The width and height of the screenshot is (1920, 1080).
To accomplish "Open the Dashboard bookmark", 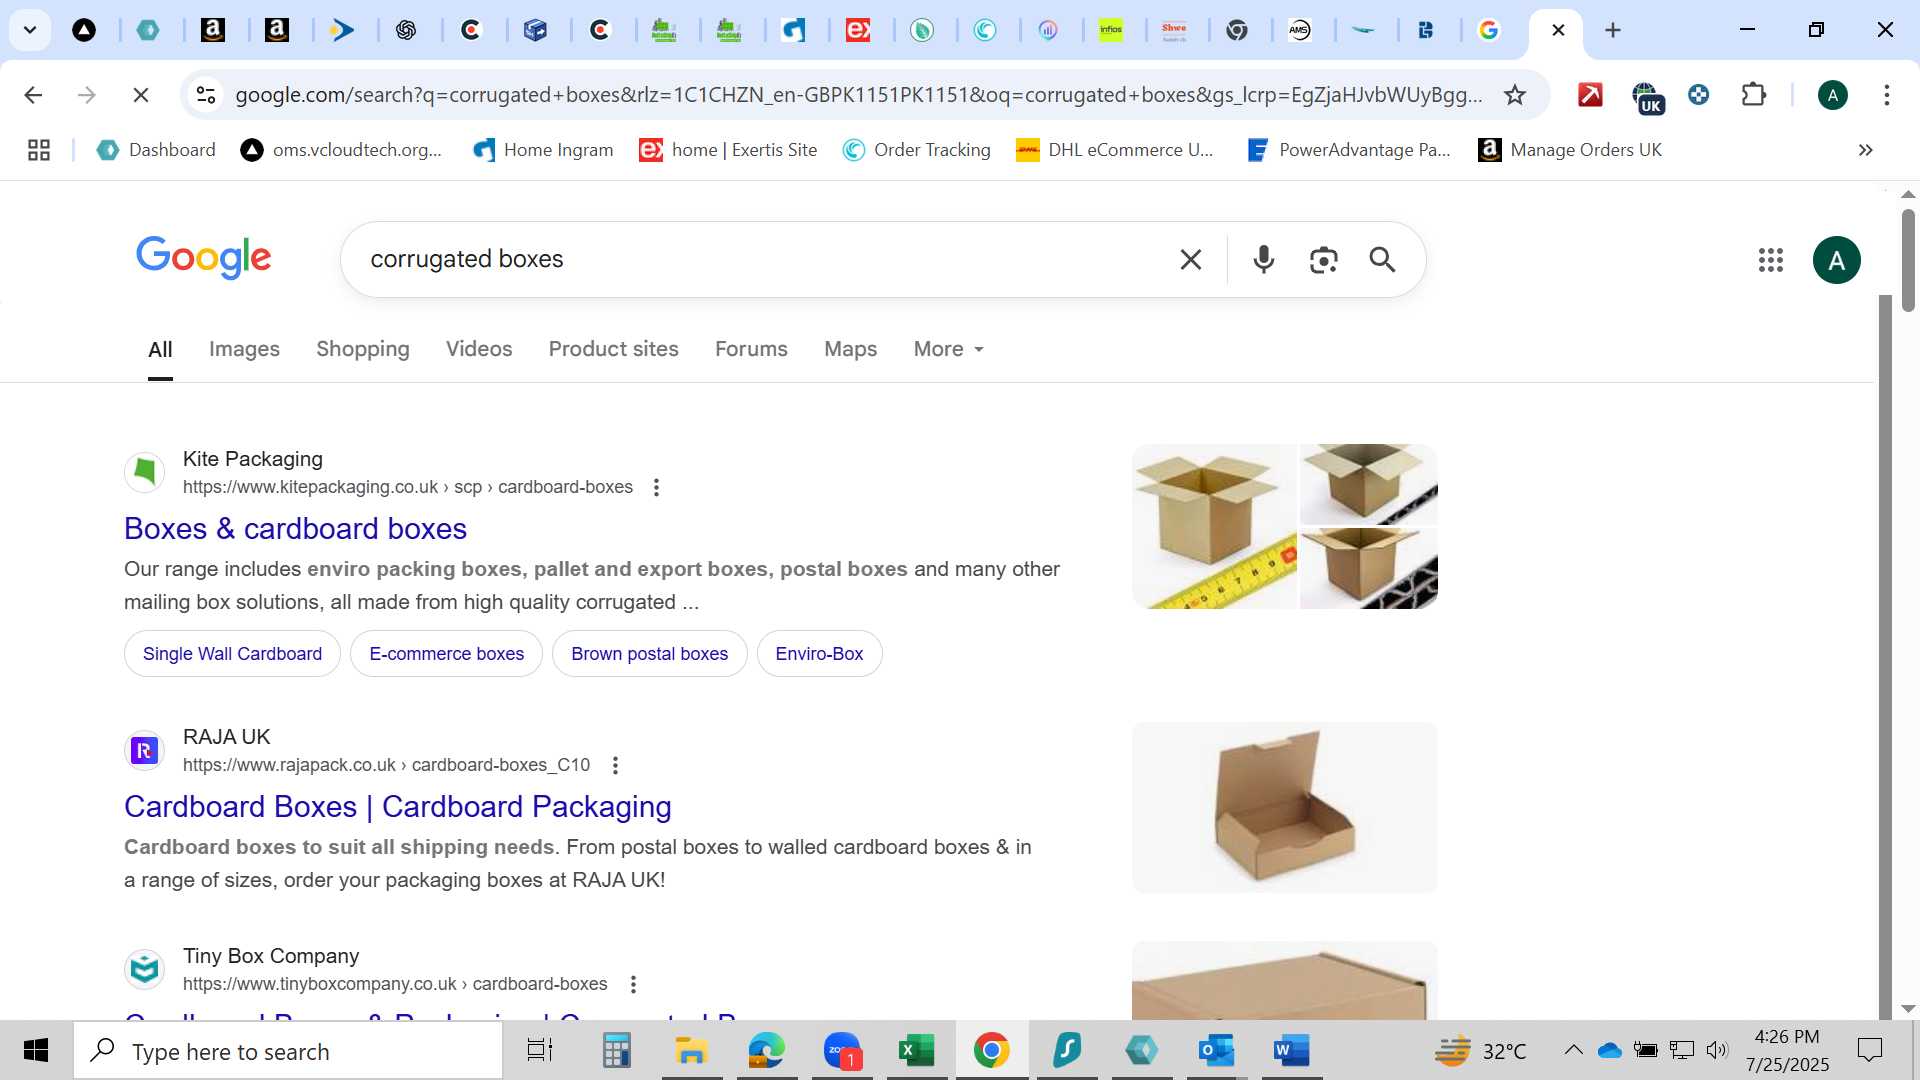I will click(156, 150).
